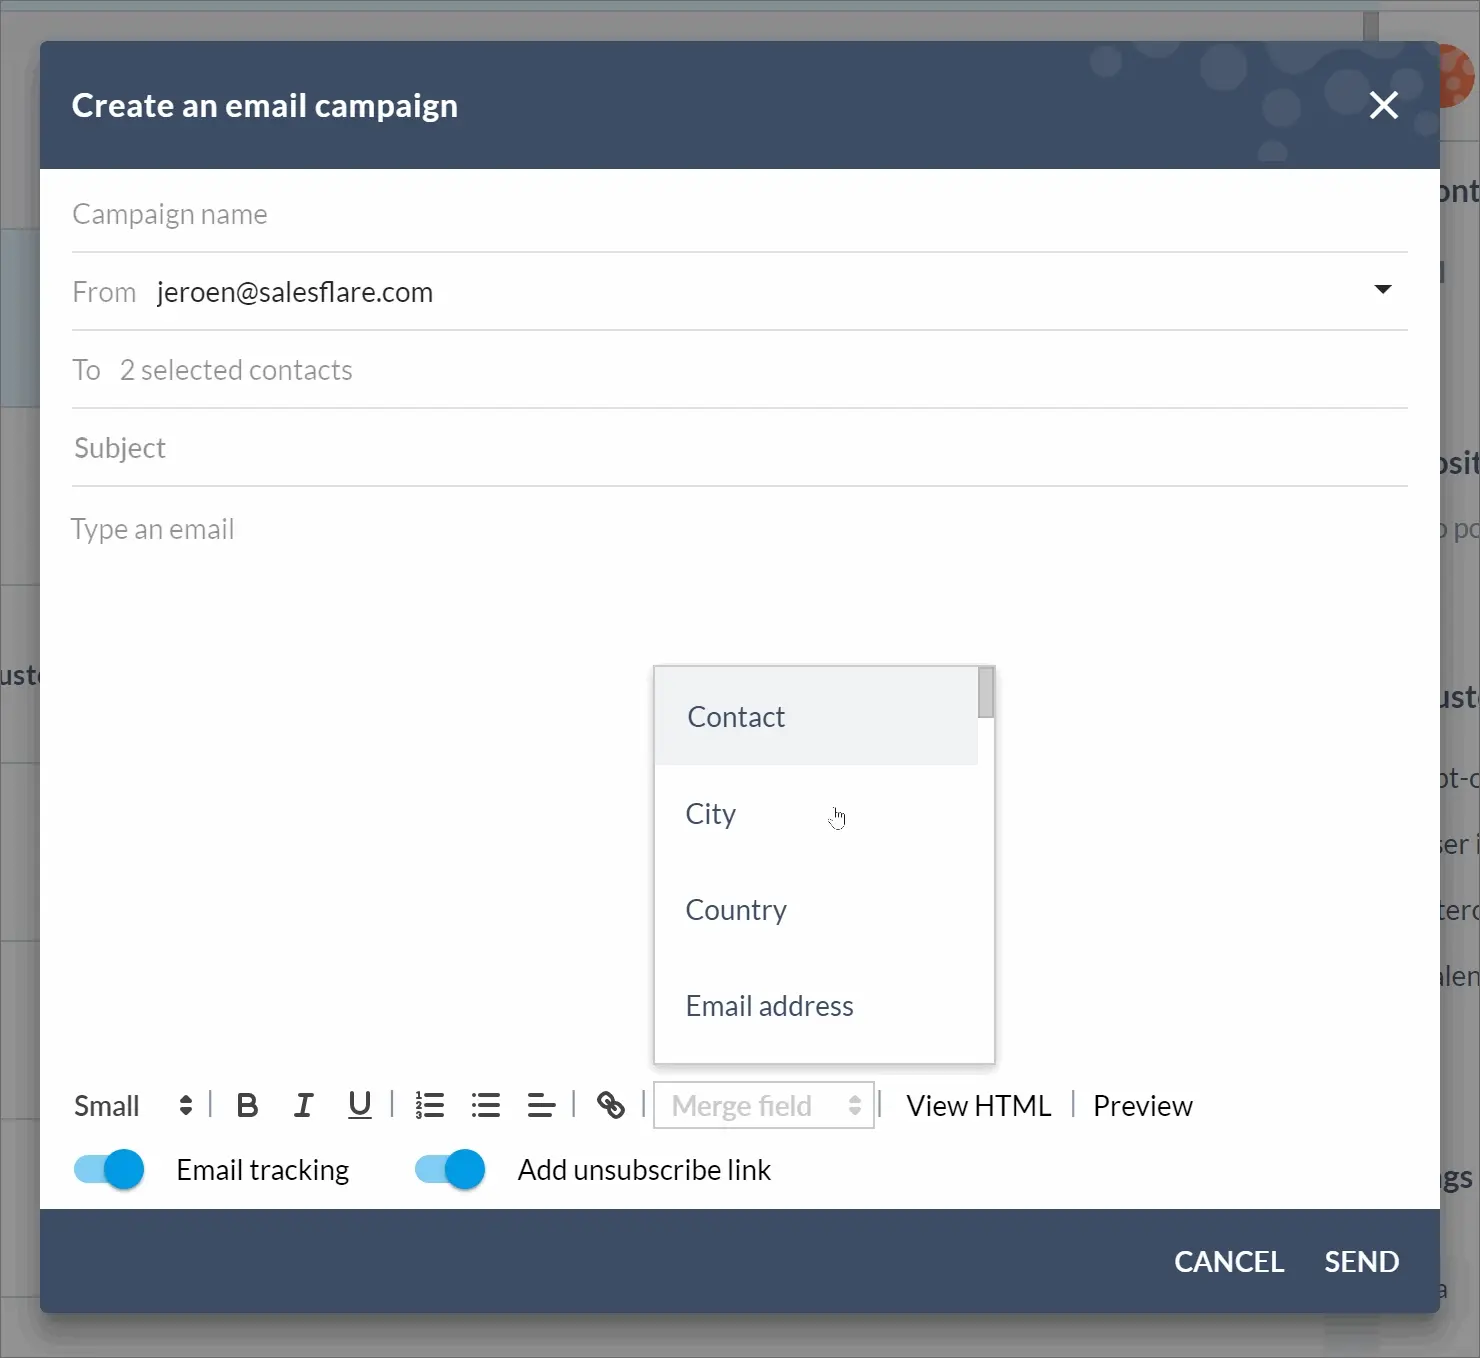The image size is (1480, 1358).
Task: Click into the Type an email body
Action: [740, 780]
